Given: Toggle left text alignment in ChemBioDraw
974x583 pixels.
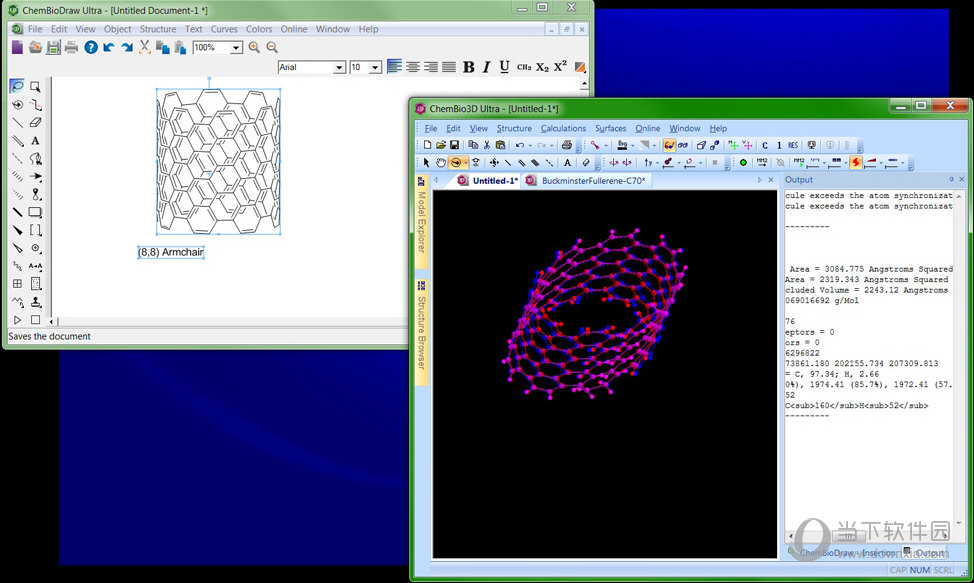Looking at the screenshot, I should click(394, 66).
